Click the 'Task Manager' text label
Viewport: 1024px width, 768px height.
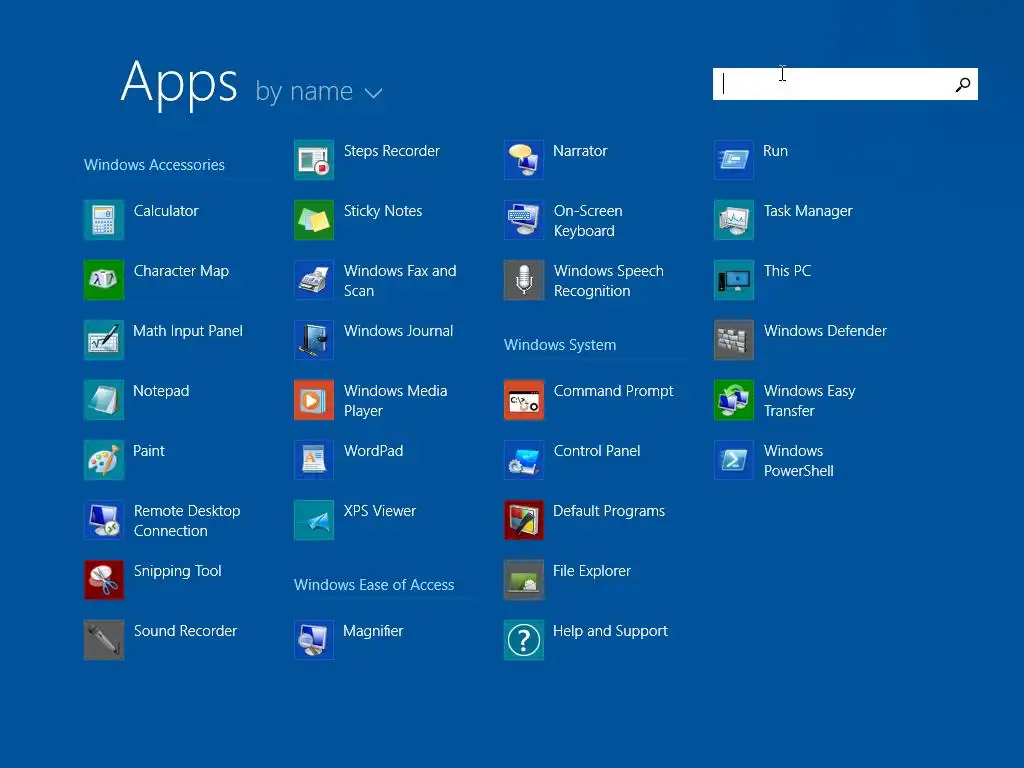[808, 212]
